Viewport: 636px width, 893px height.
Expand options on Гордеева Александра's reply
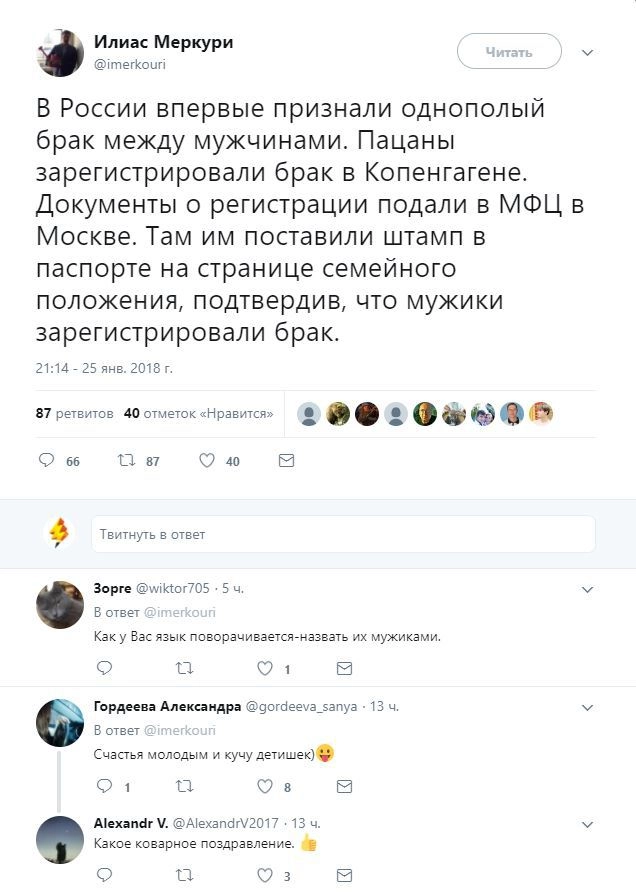coord(587,707)
